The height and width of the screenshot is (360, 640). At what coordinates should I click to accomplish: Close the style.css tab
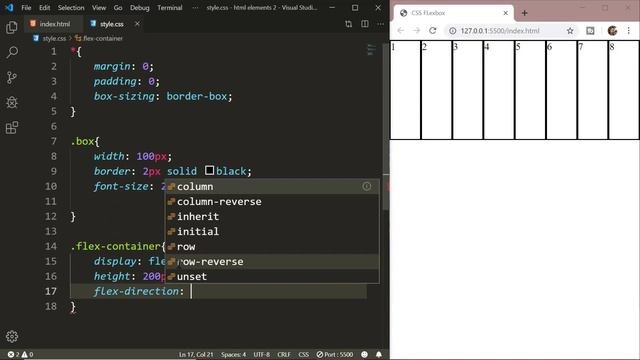137,24
